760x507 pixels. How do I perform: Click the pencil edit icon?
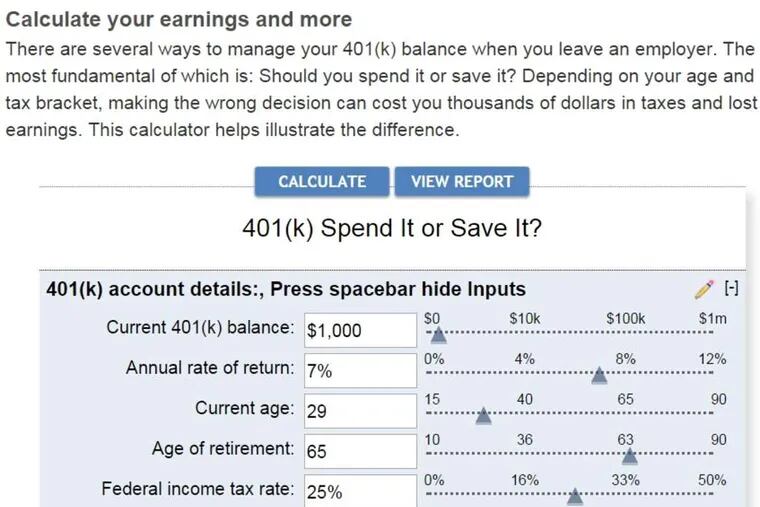pos(704,289)
